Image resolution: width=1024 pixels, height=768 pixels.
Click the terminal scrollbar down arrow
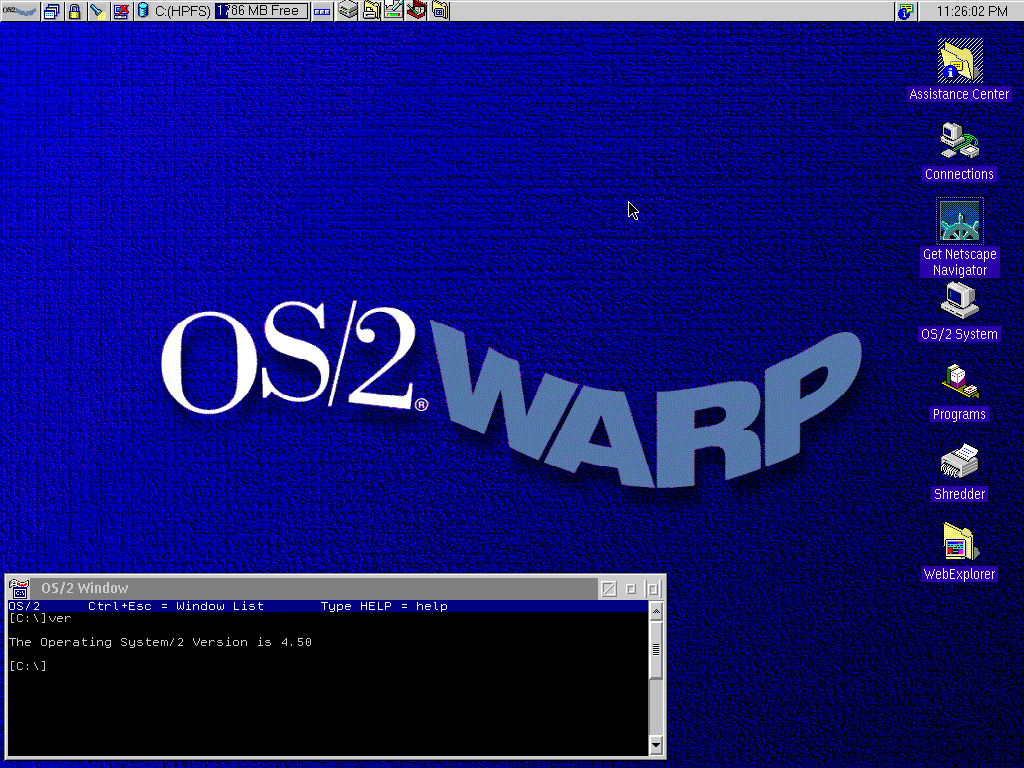(x=656, y=745)
